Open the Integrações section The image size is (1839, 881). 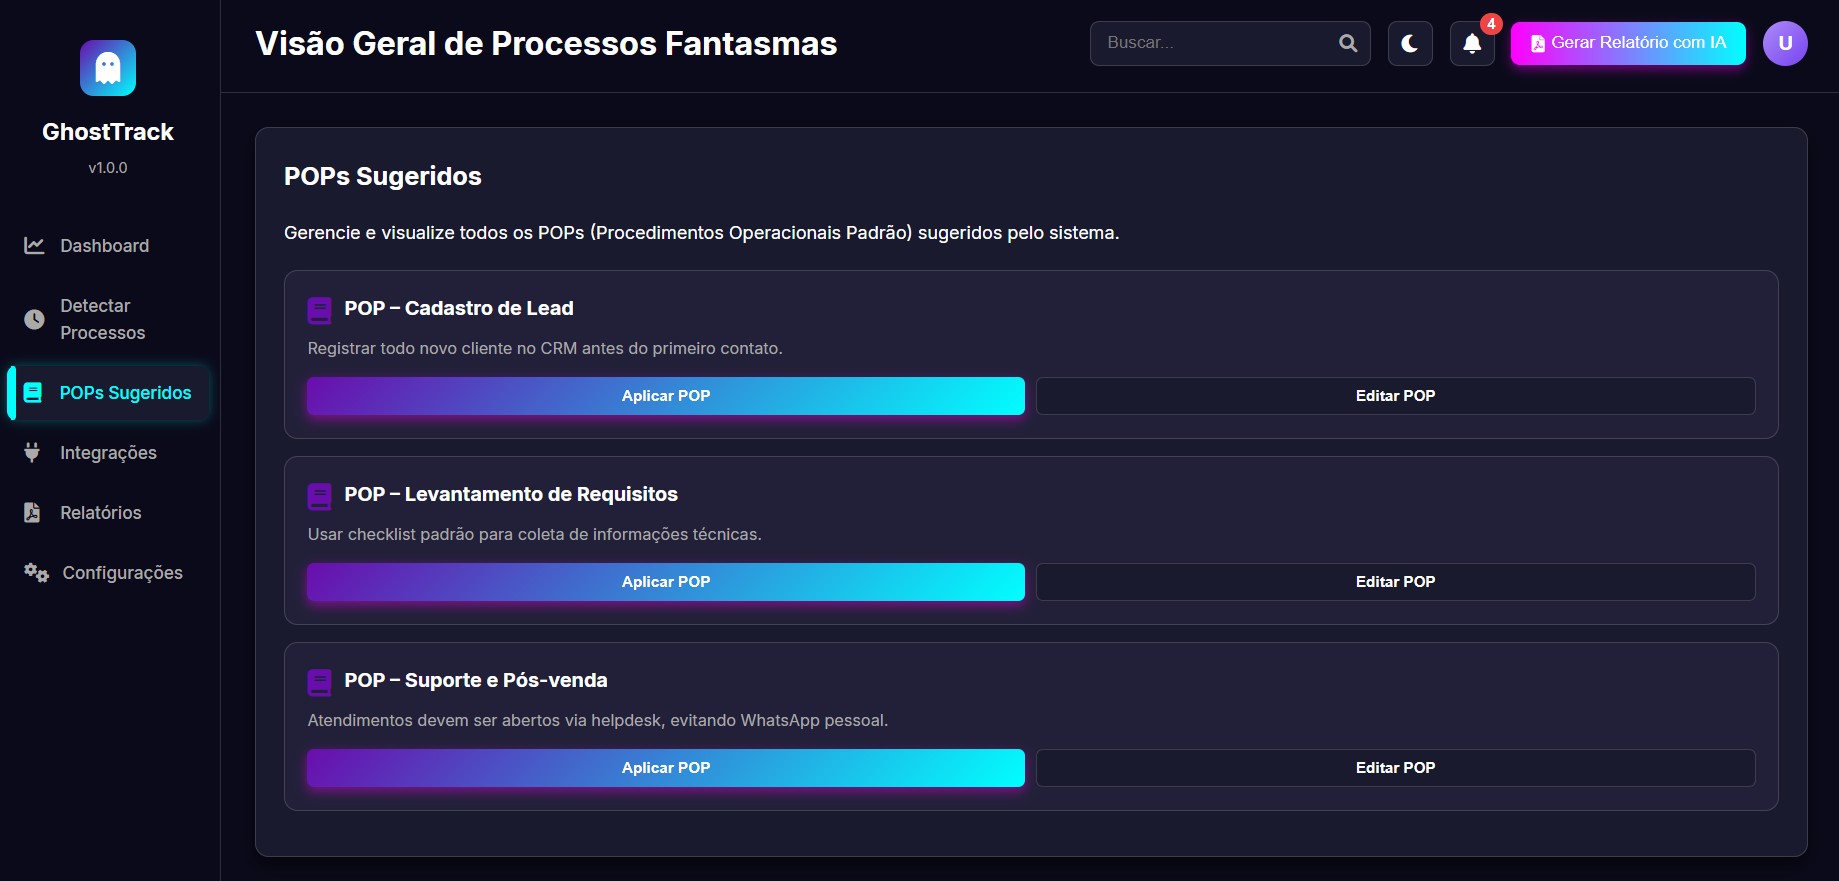(108, 453)
